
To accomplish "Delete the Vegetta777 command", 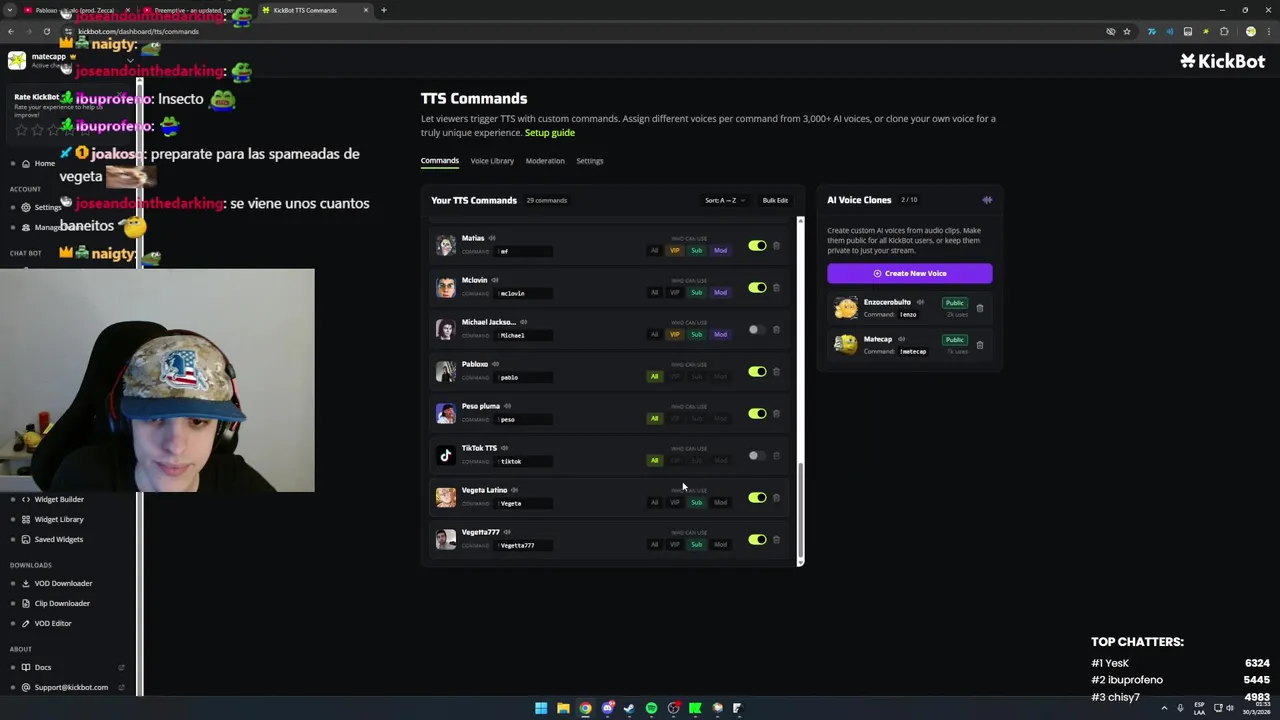I will click(x=776, y=540).
